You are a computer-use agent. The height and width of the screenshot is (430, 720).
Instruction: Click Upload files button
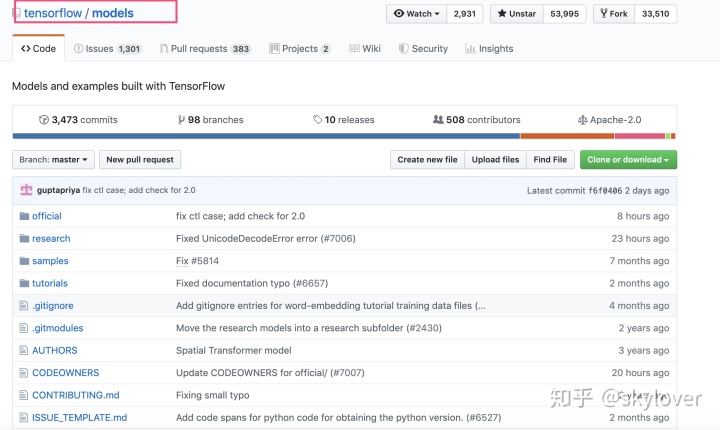pos(495,160)
